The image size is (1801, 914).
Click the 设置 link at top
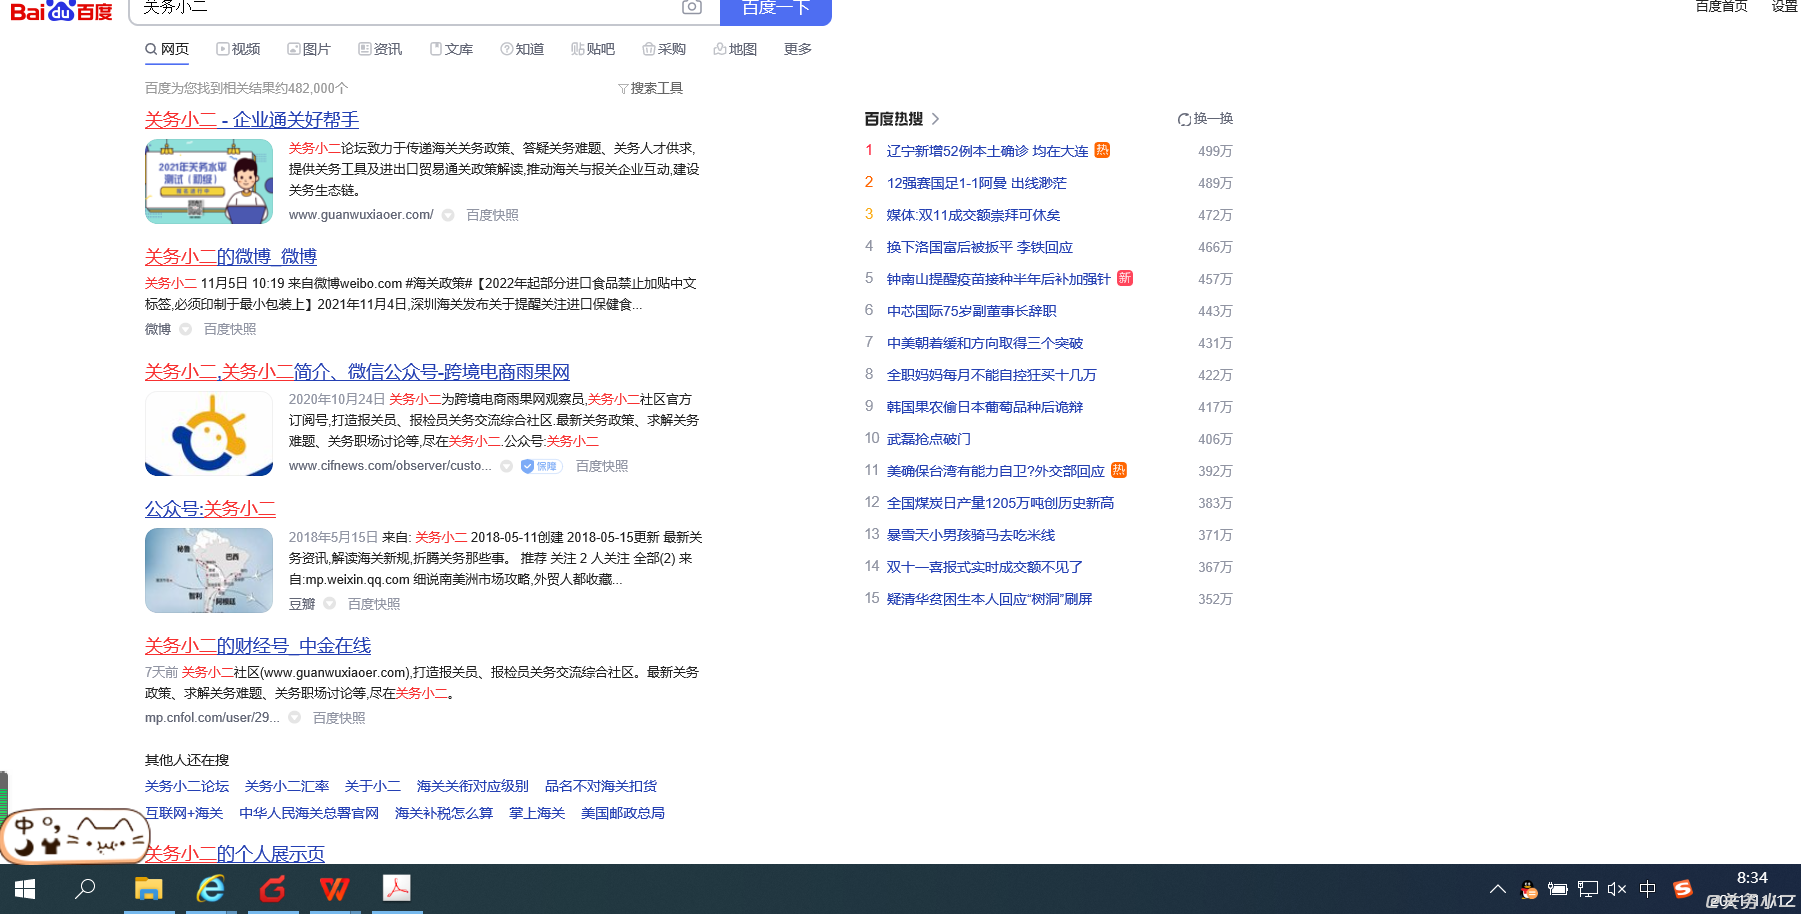(x=1785, y=7)
